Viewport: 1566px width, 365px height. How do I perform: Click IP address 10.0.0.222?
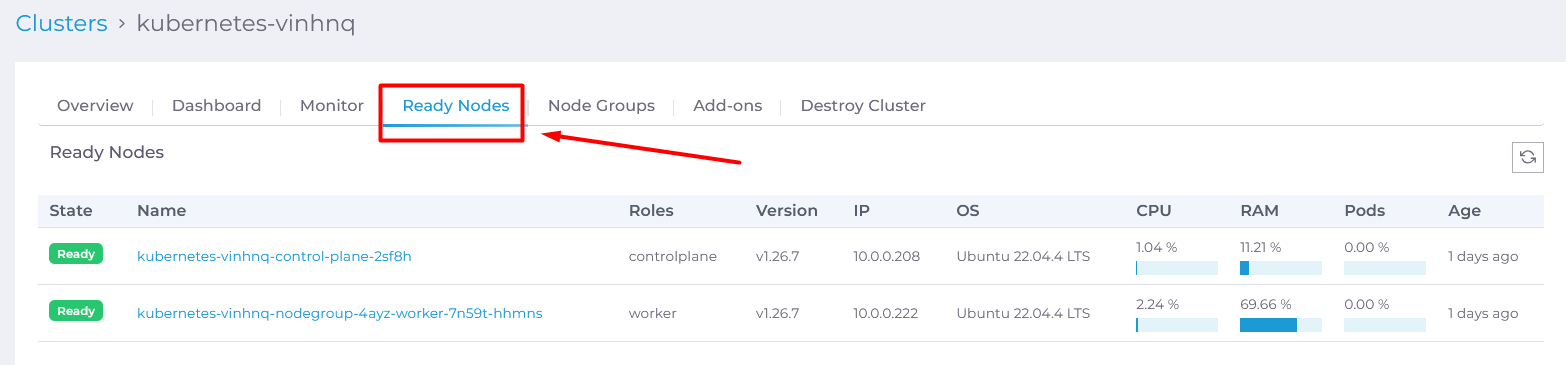point(885,313)
